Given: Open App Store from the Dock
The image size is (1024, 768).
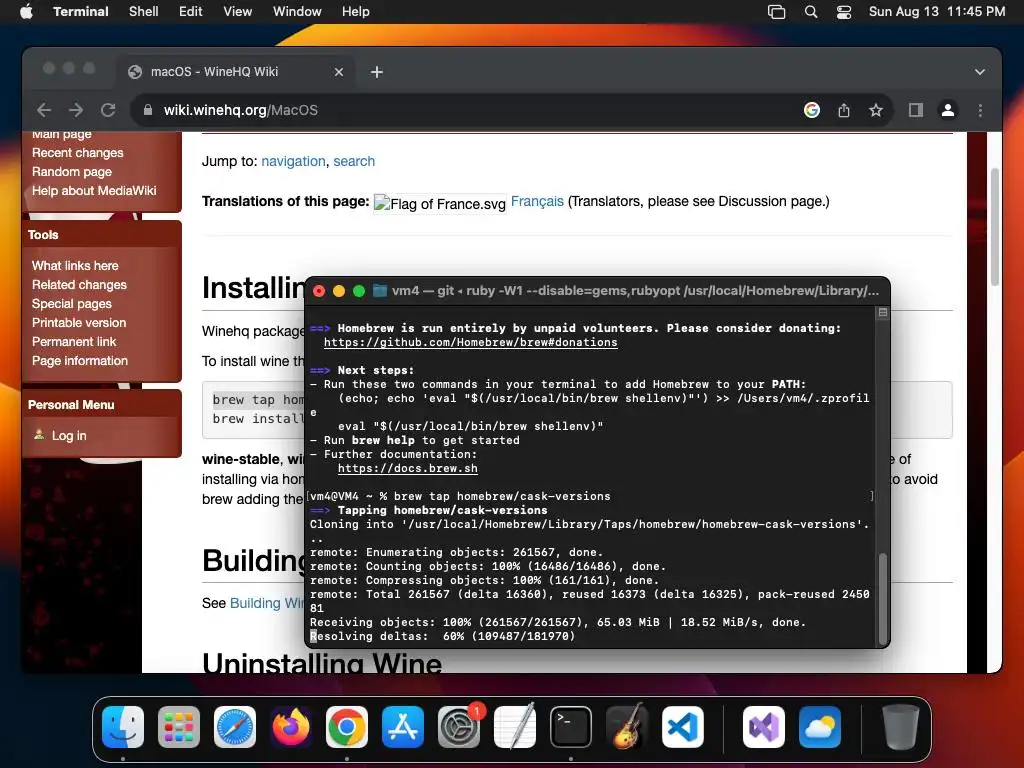Looking at the screenshot, I should 402,727.
